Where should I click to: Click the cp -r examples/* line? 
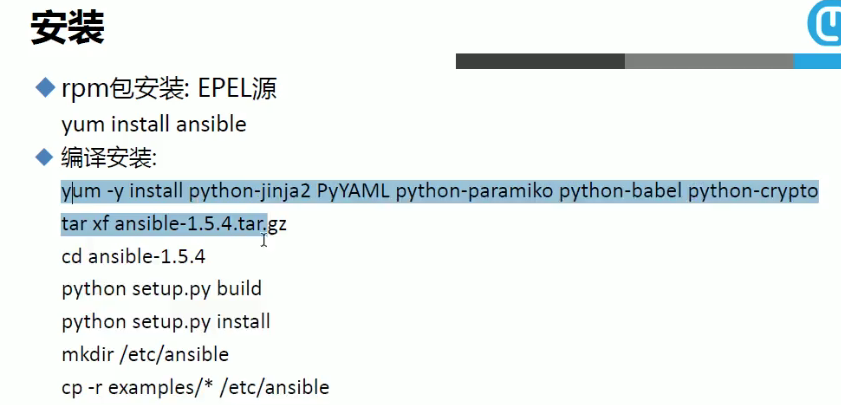click(x=195, y=387)
